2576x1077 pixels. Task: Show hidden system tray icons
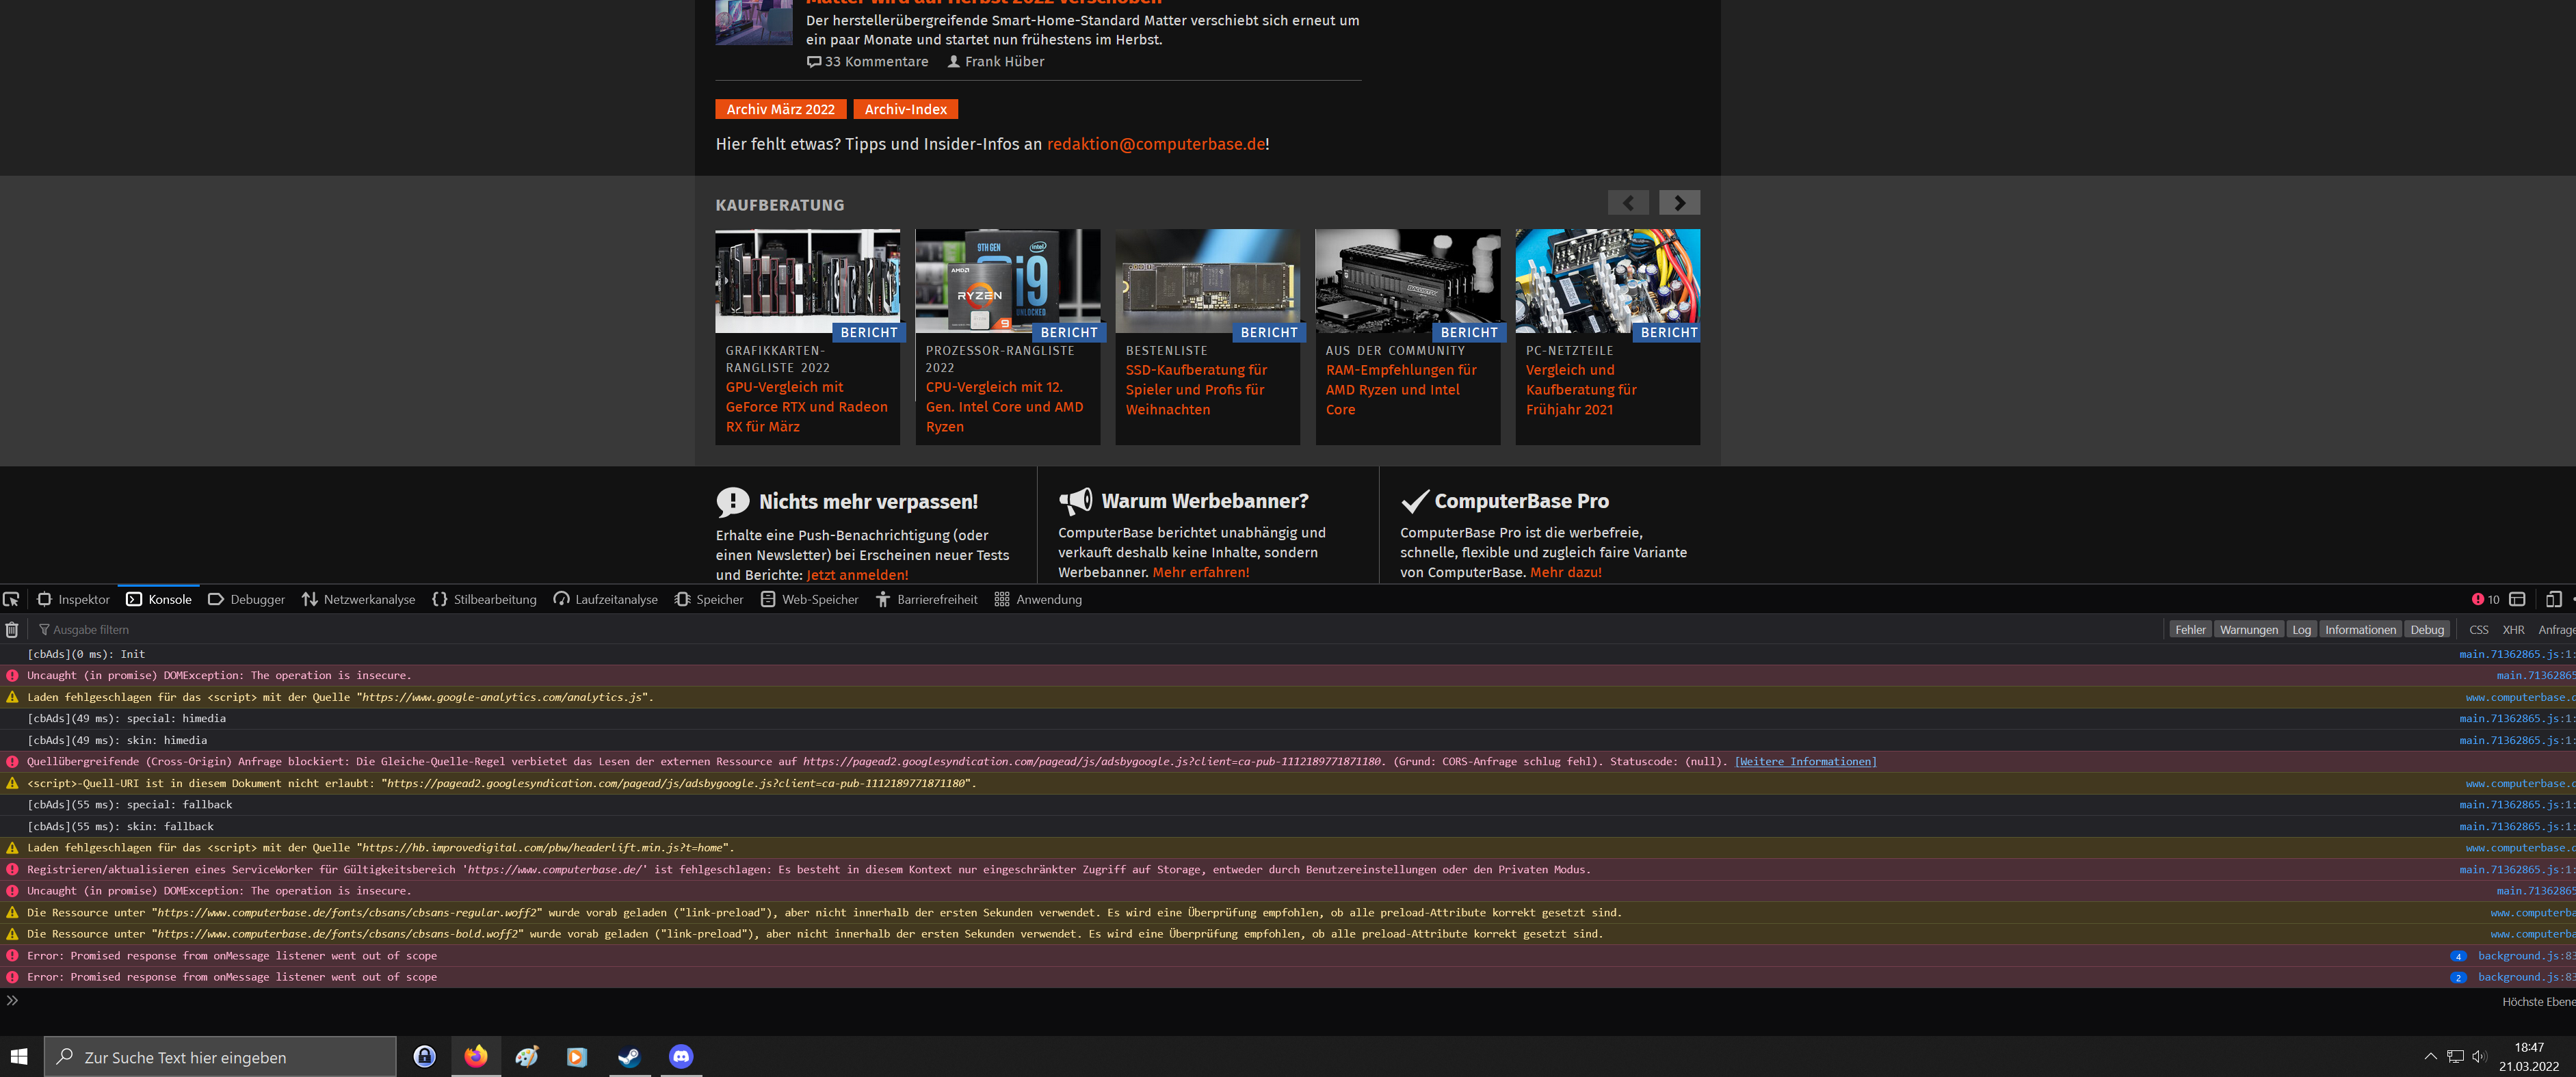tap(2430, 1056)
